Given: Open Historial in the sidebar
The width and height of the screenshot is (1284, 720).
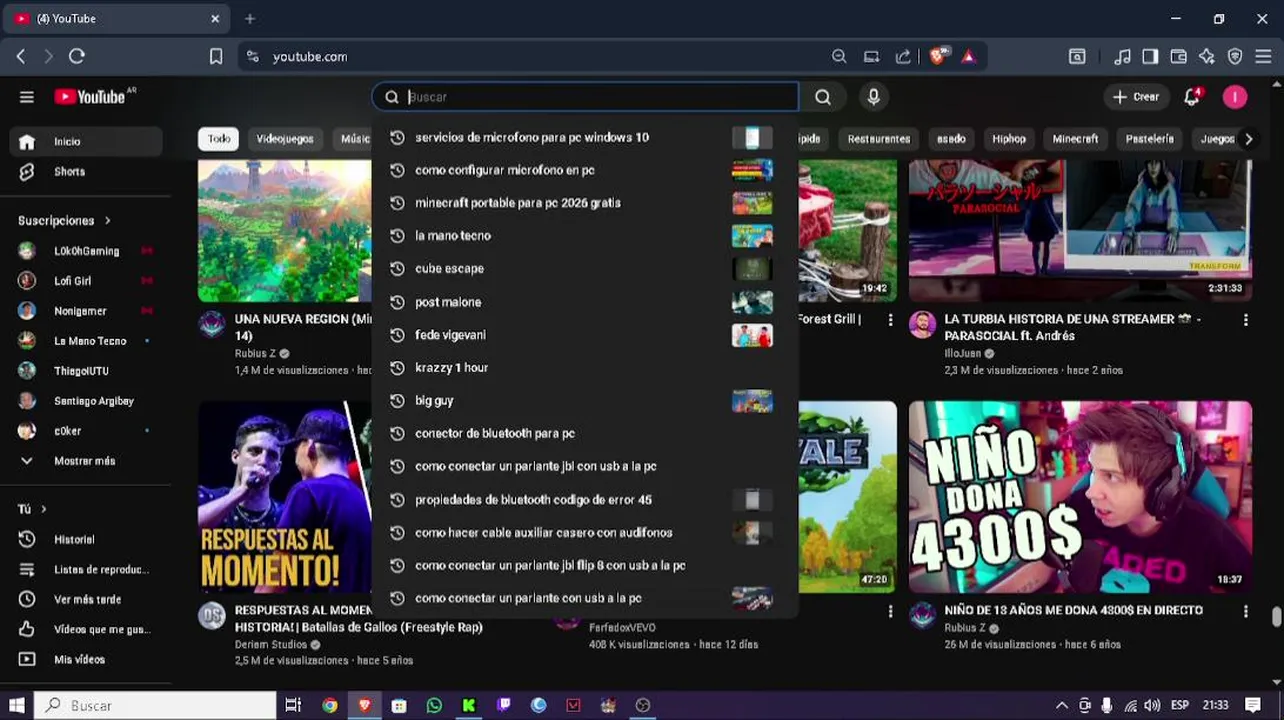Looking at the screenshot, I should (86, 540).
